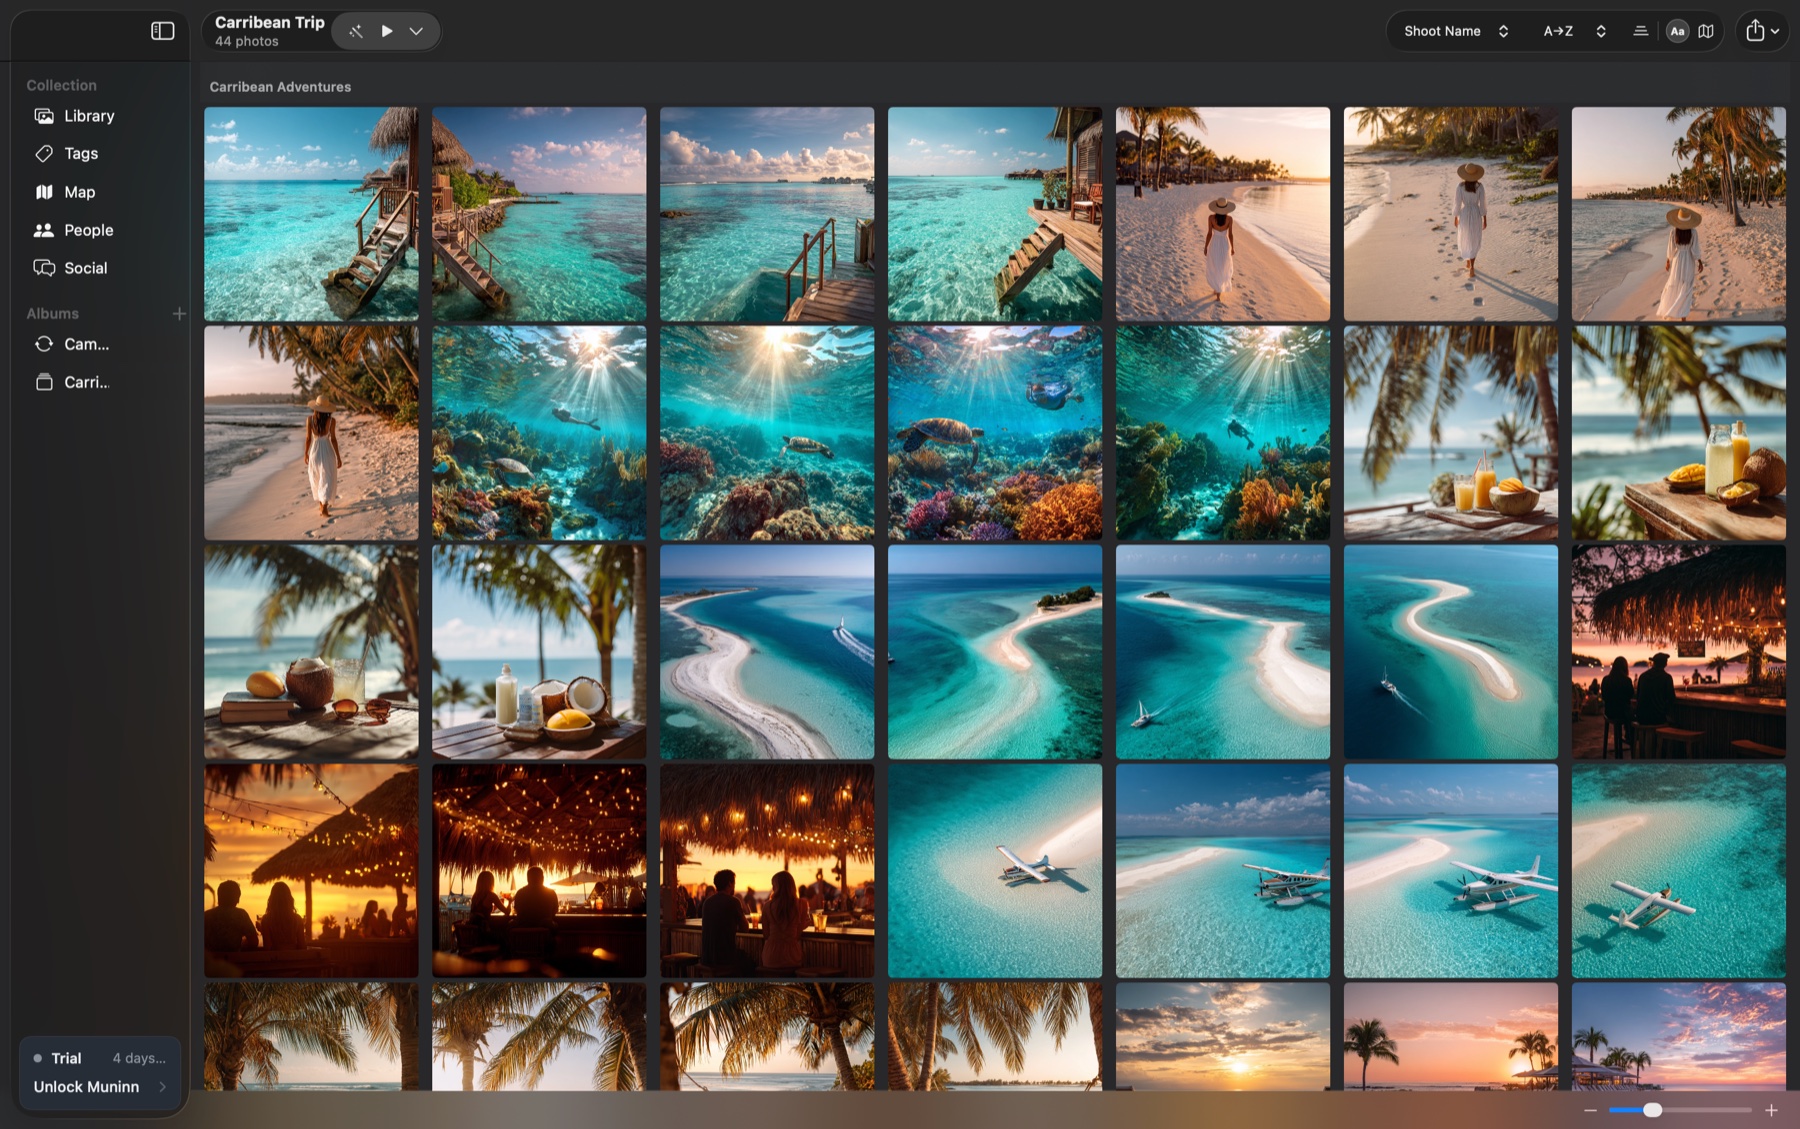Click the '44 photos' count text
1800x1129 pixels.
point(247,42)
